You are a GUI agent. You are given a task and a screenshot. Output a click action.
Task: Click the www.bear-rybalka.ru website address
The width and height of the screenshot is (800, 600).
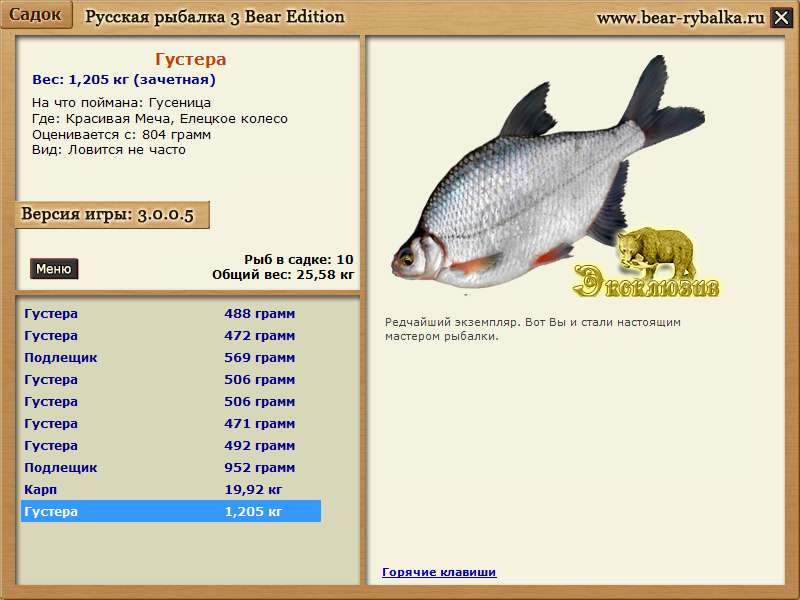(680, 17)
